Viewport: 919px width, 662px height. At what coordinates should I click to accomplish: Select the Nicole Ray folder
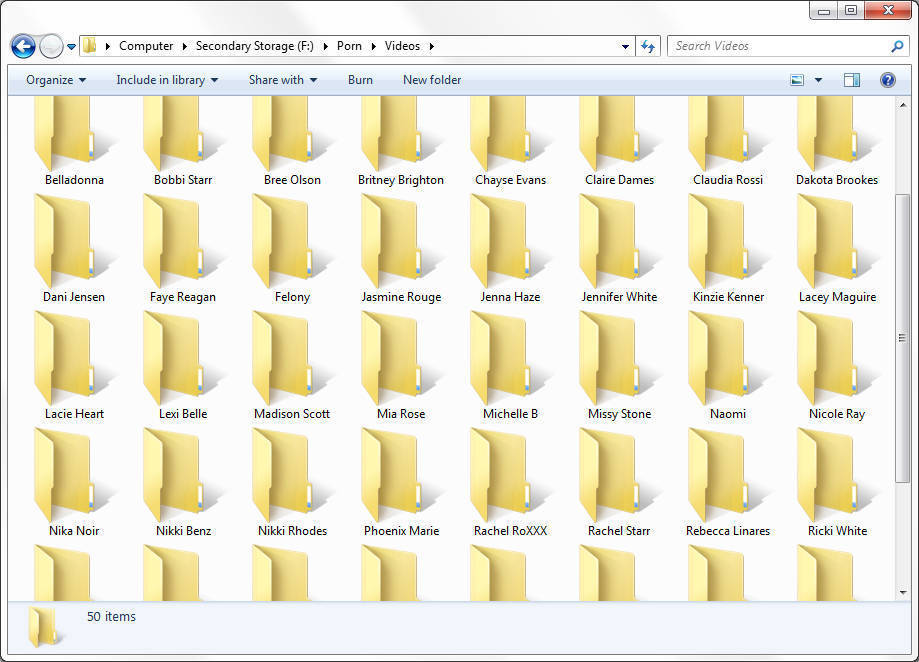pos(837,366)
